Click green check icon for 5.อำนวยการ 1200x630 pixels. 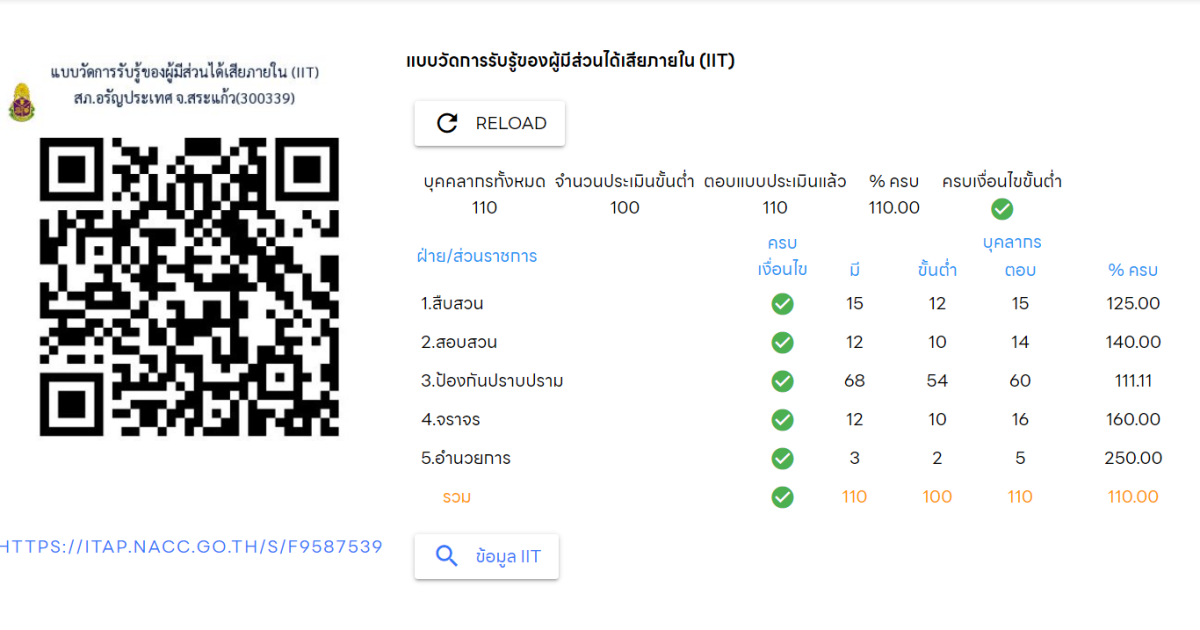click(x=783, y=459)
